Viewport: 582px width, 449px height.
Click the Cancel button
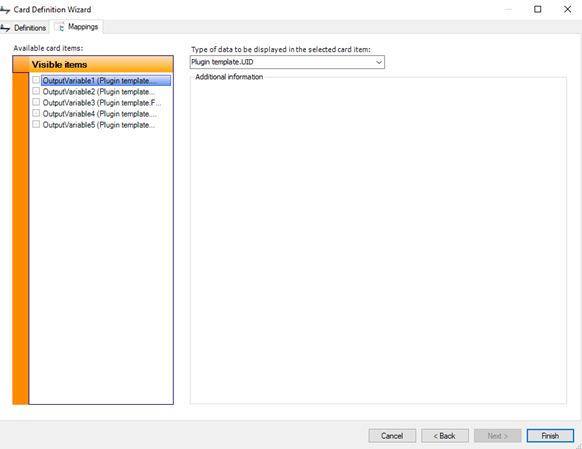[392, 436]
